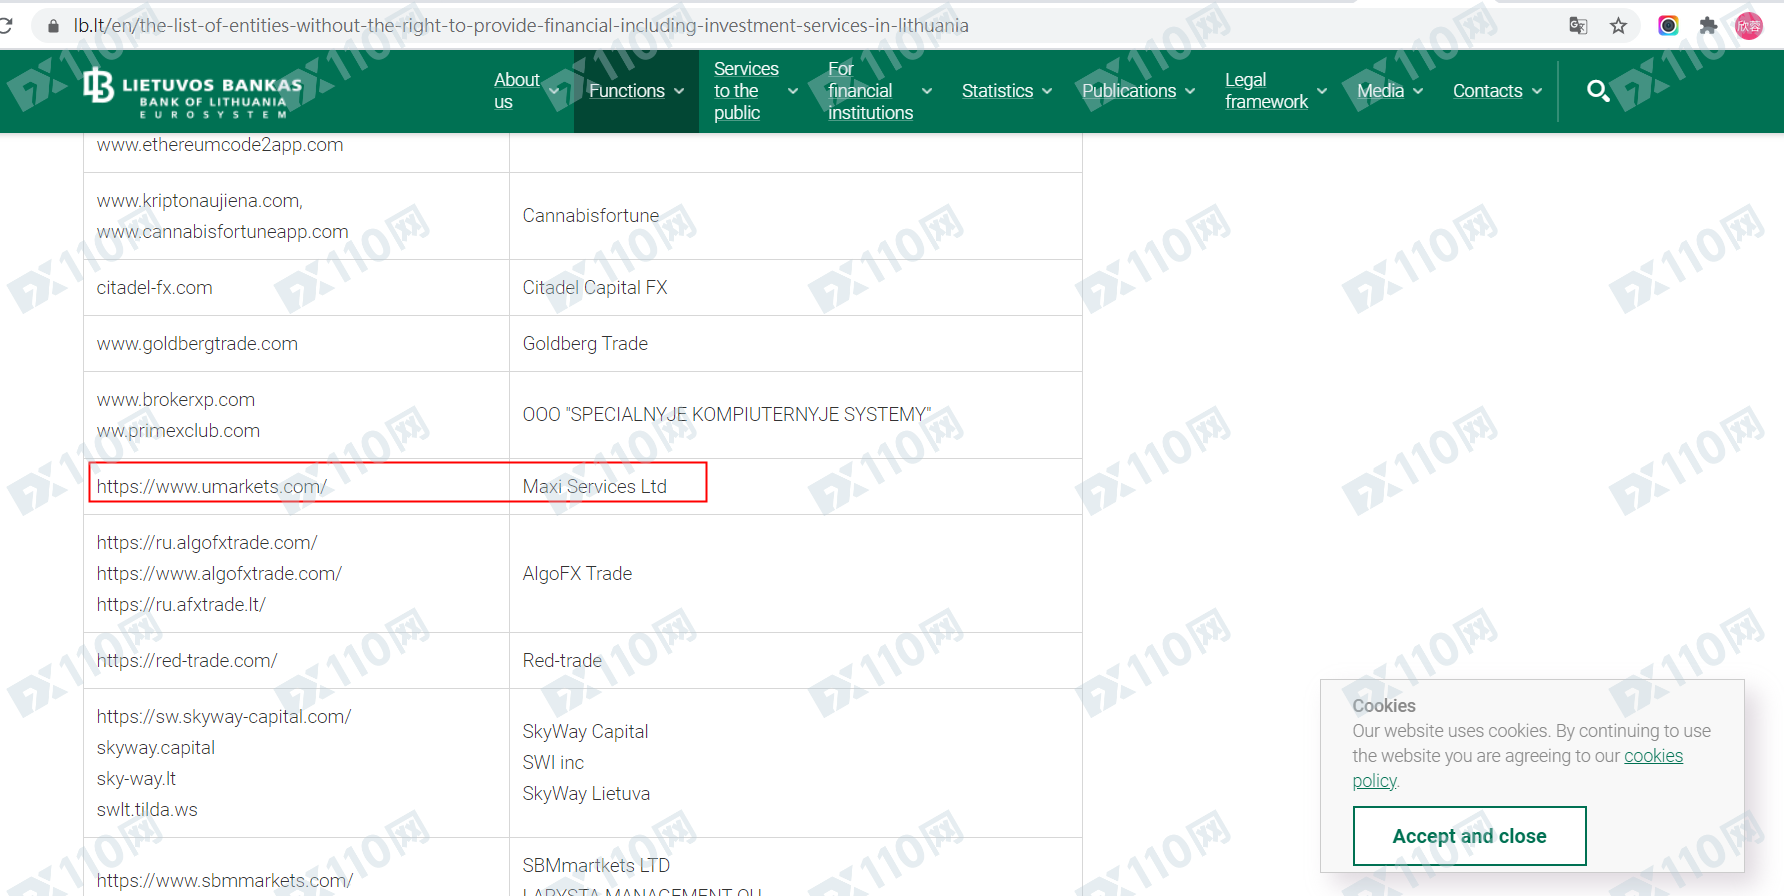Open the Functions menu
Screen dimensions: 1784x896
627,91
